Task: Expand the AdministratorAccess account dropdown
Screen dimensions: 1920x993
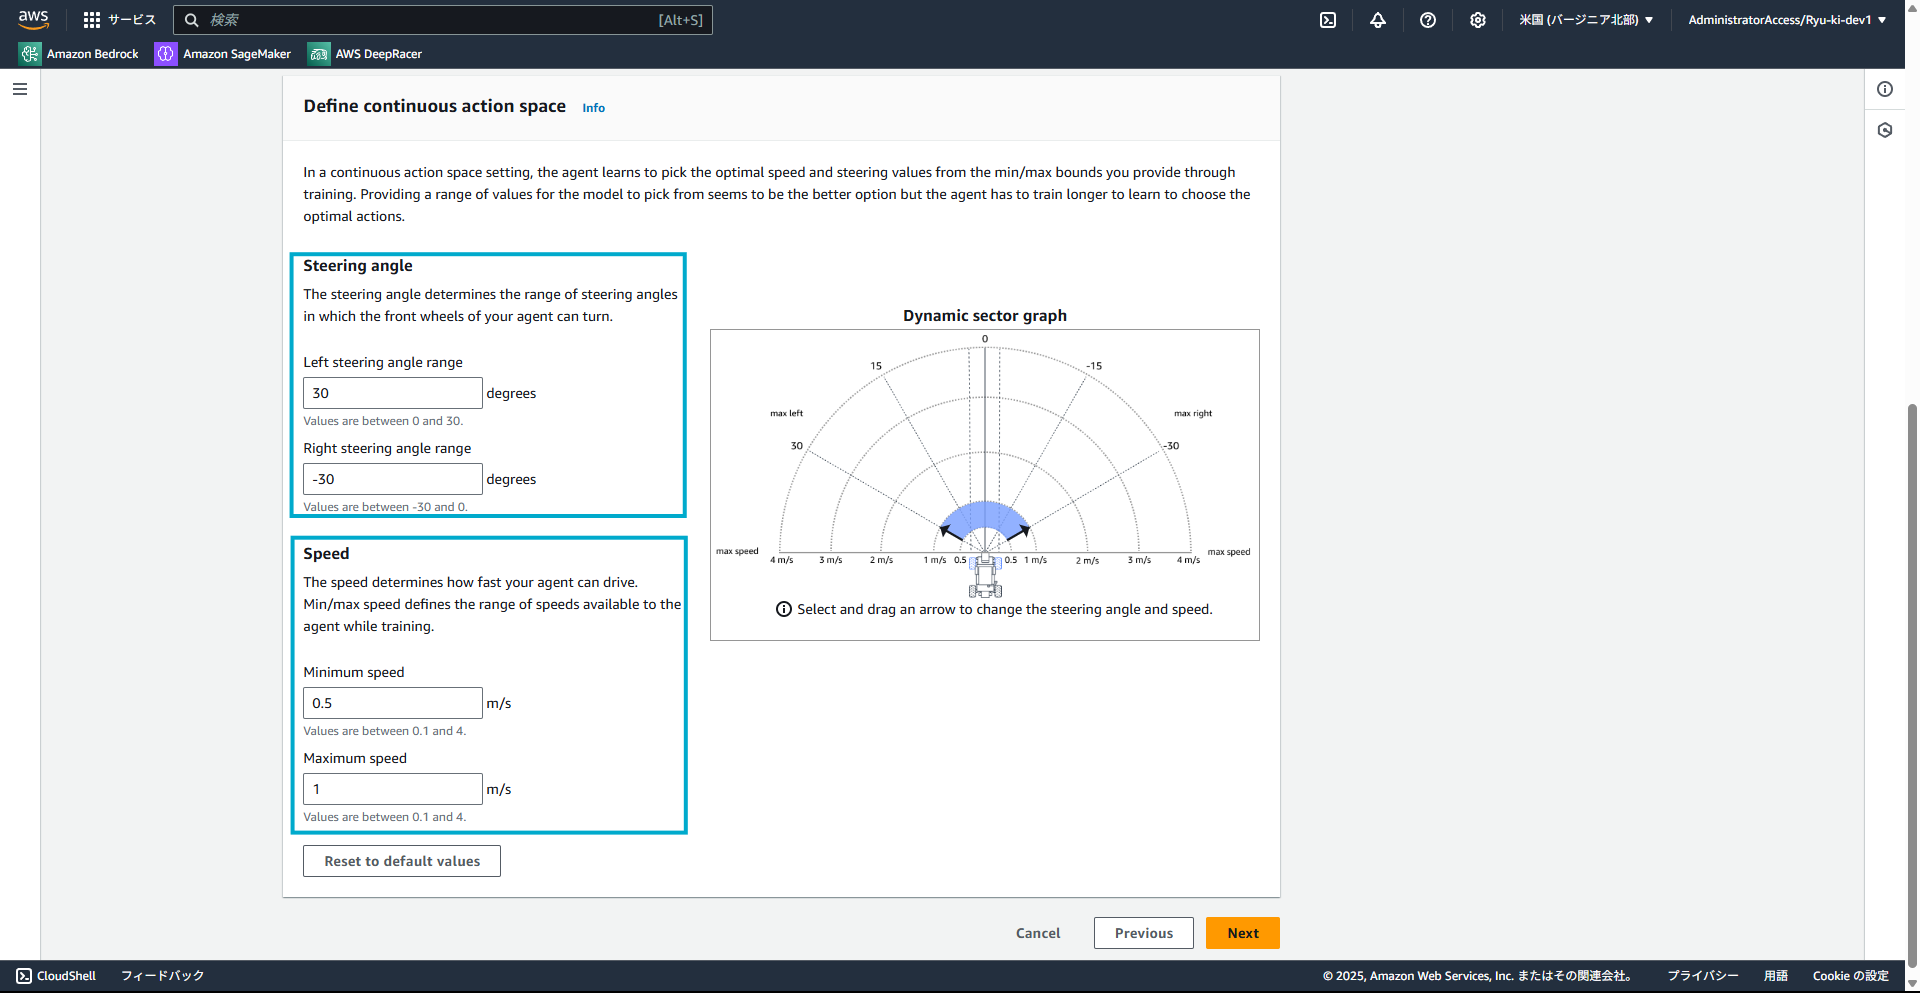Action: click(x=1787, y=20)
